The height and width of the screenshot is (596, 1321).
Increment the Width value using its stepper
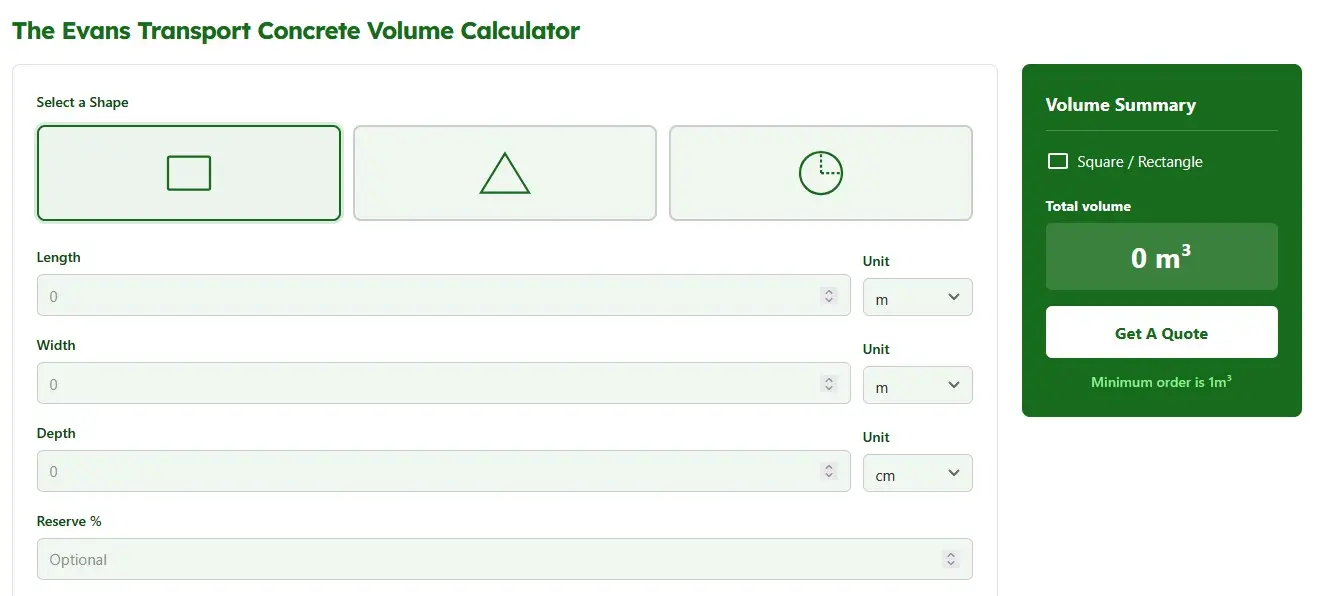click(x=829, y=379)
